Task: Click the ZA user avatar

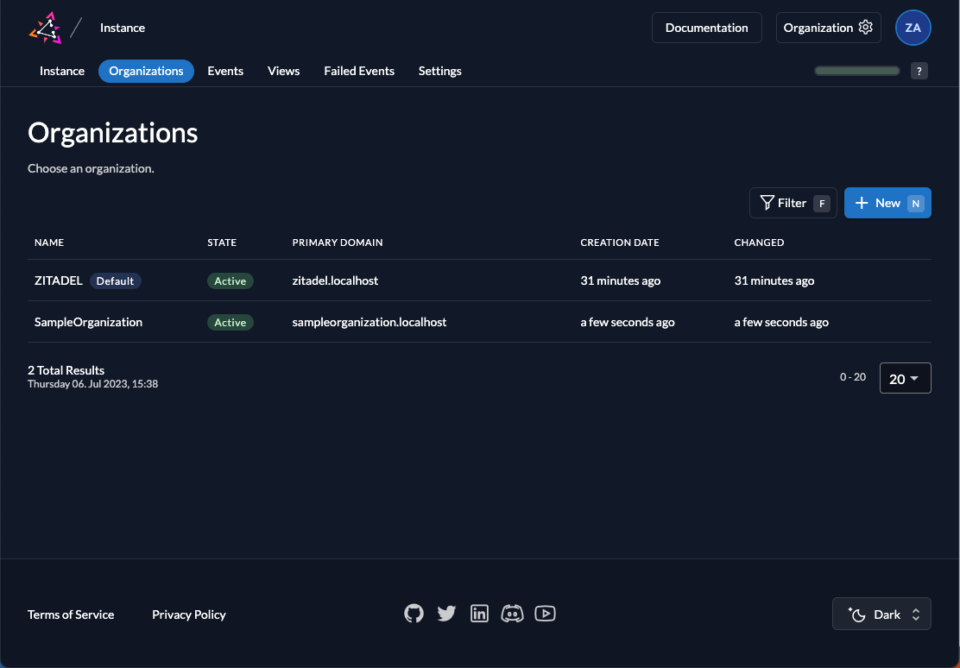Action: pos(912,27)
